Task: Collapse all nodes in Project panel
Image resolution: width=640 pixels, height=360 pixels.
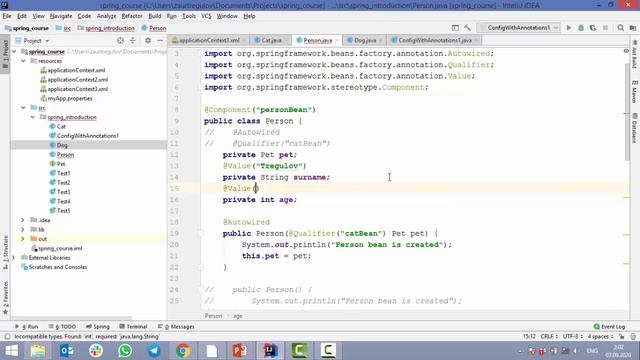Action: pos(133,40)
